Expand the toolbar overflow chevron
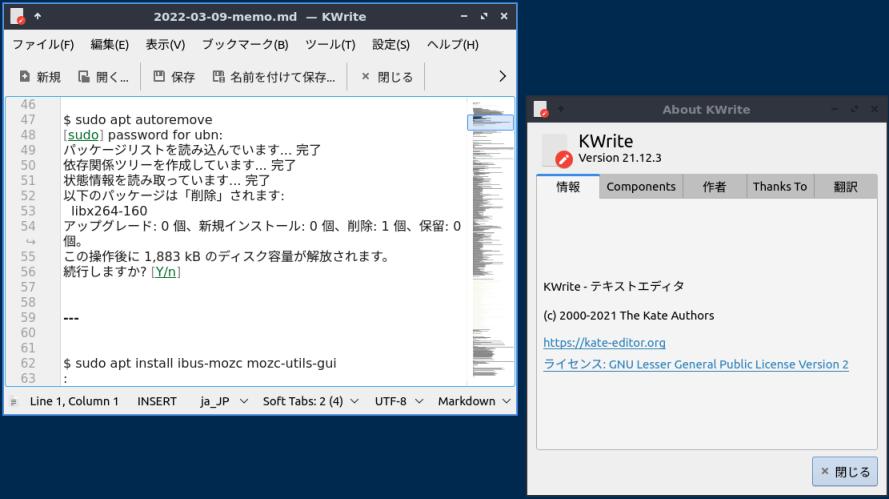The width and height of the screenshot is (889, 499). (502, 77)
